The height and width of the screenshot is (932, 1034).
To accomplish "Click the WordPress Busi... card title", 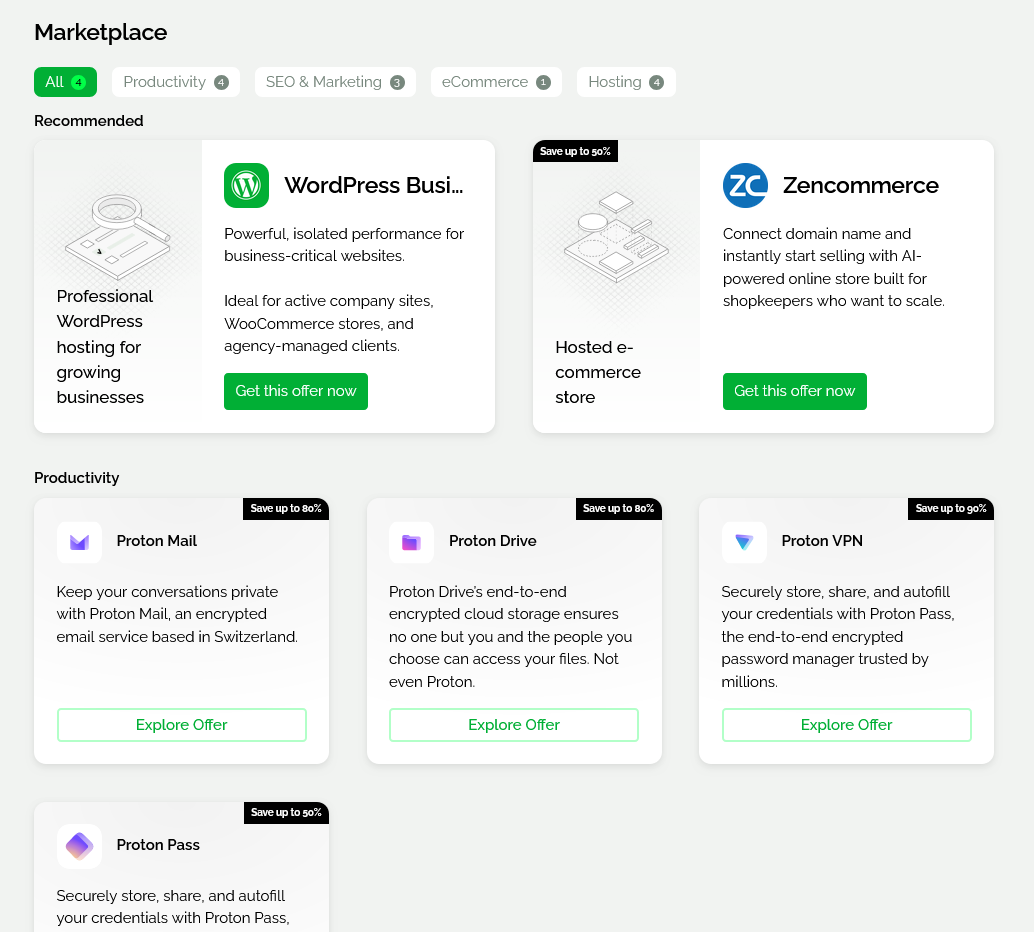I will [x=374, y=185].
